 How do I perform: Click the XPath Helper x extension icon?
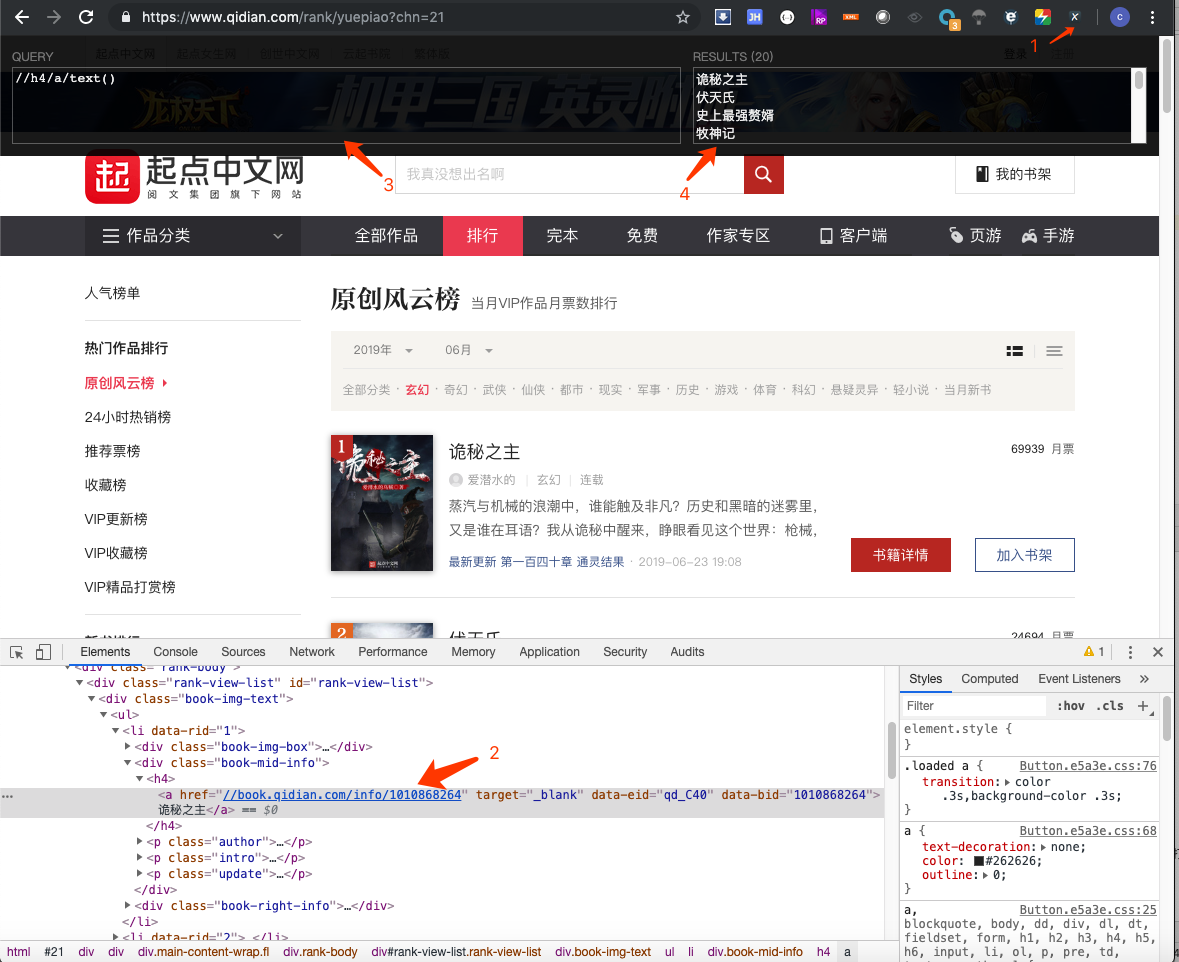coord(1074,17)
